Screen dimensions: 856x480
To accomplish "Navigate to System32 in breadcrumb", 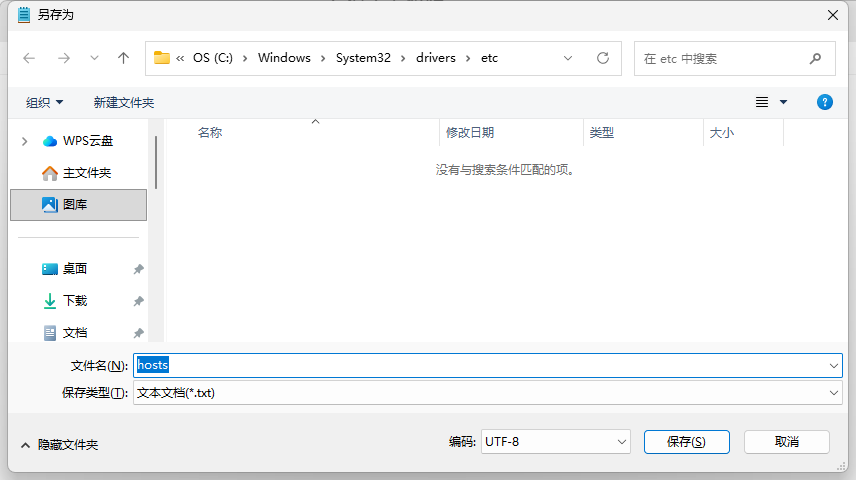I will [x=363, y=58].
